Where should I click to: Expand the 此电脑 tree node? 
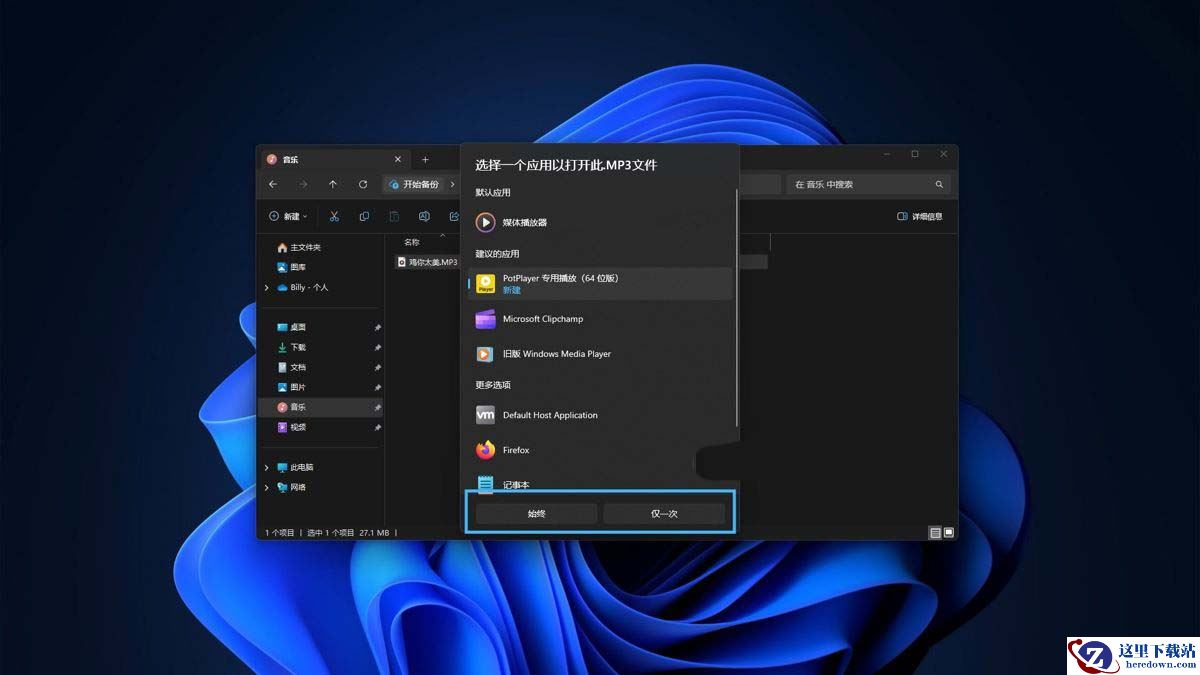(267, 468)
